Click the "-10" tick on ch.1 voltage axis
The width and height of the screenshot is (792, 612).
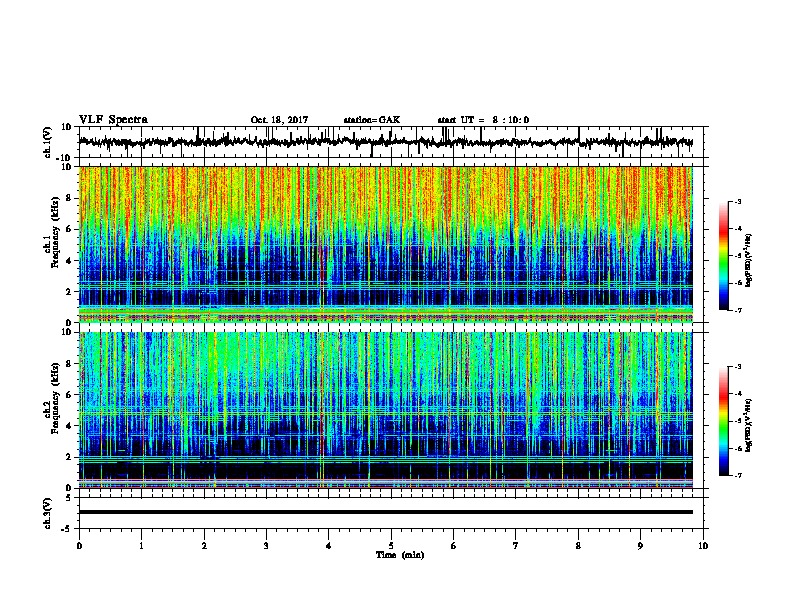click(x=65, y=158)
